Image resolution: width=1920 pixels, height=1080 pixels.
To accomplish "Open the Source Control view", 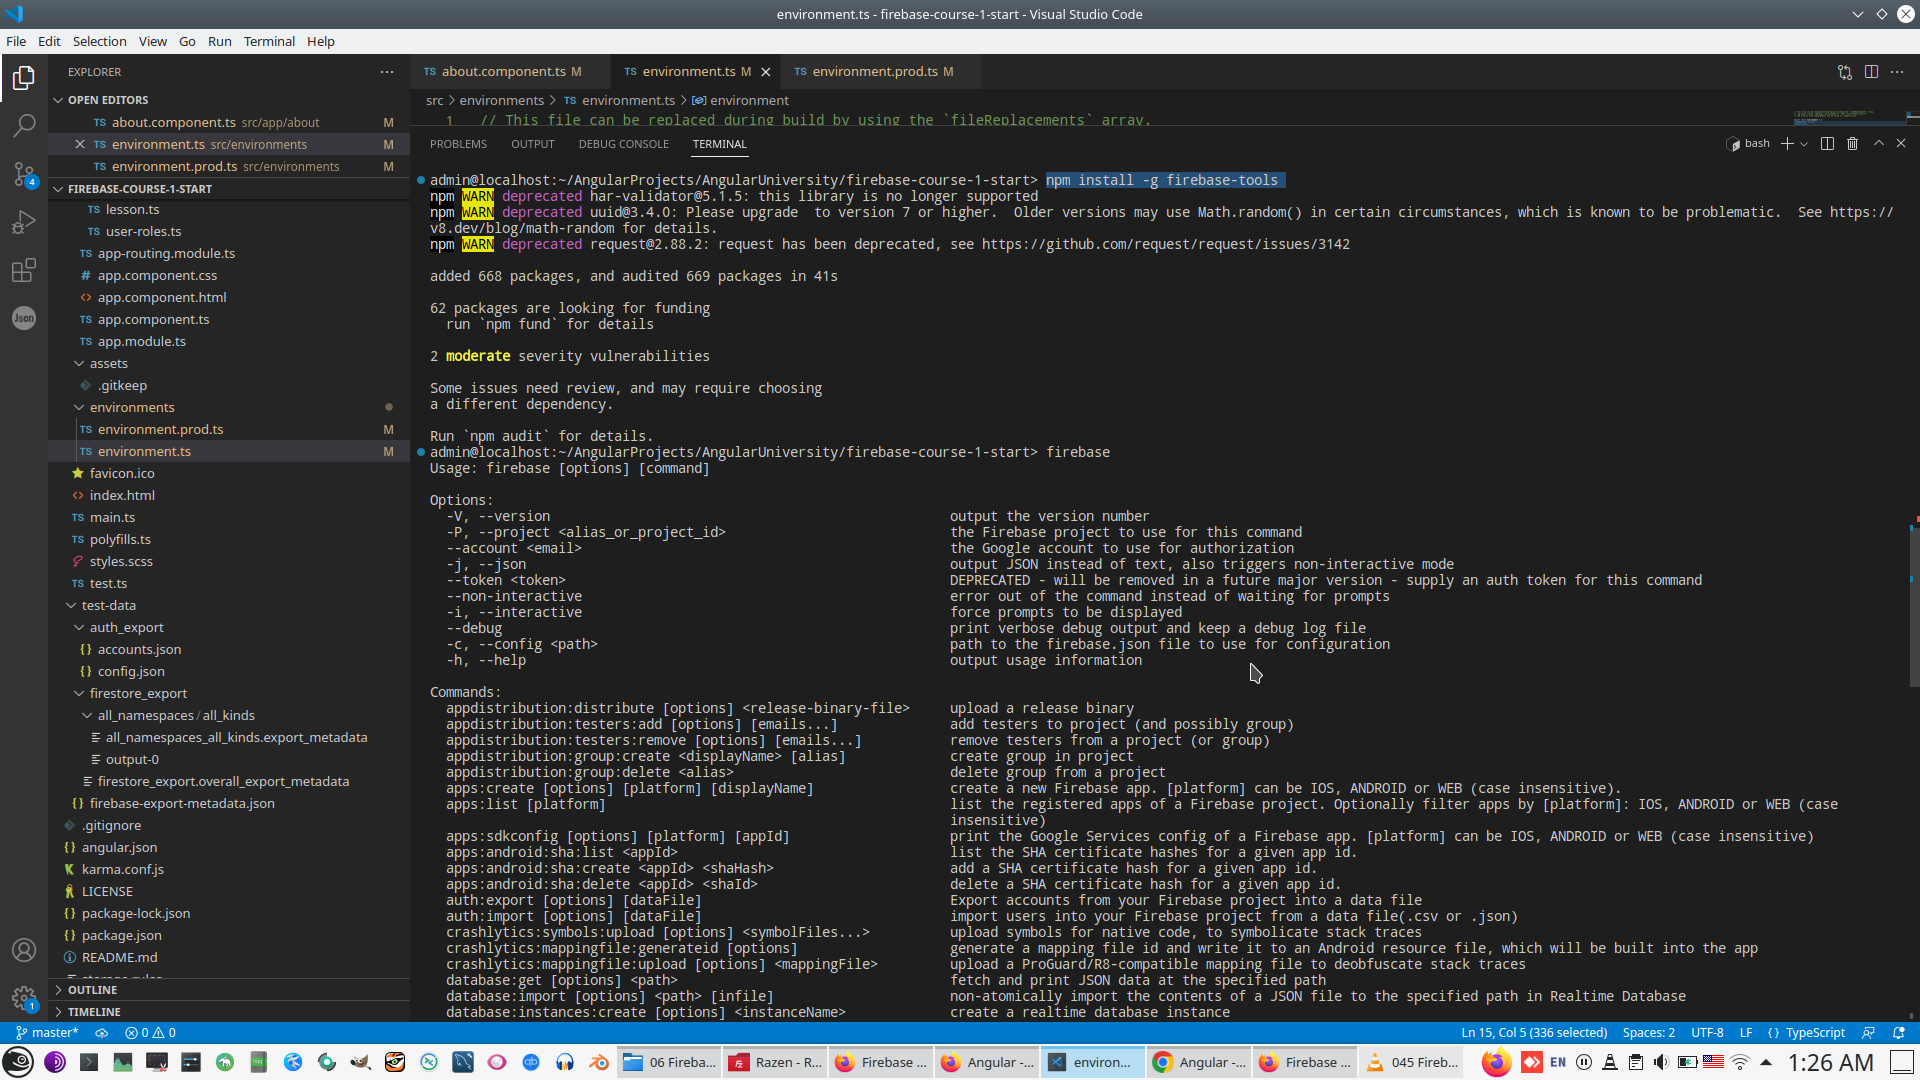I will 24,174.
